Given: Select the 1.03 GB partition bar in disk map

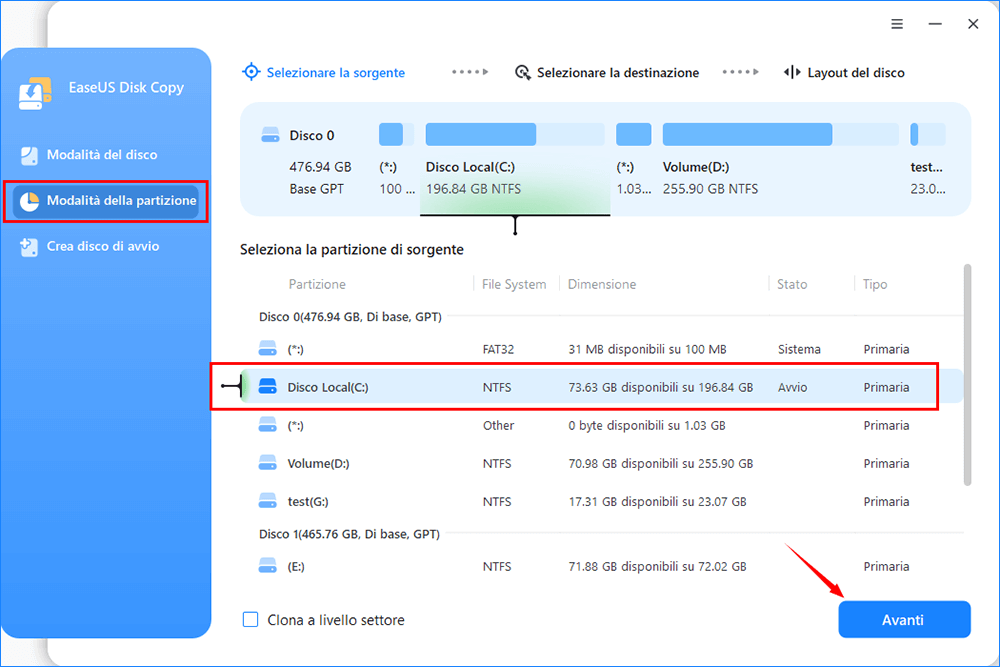Looking at the screenshot, I should (x=633, y=135).
